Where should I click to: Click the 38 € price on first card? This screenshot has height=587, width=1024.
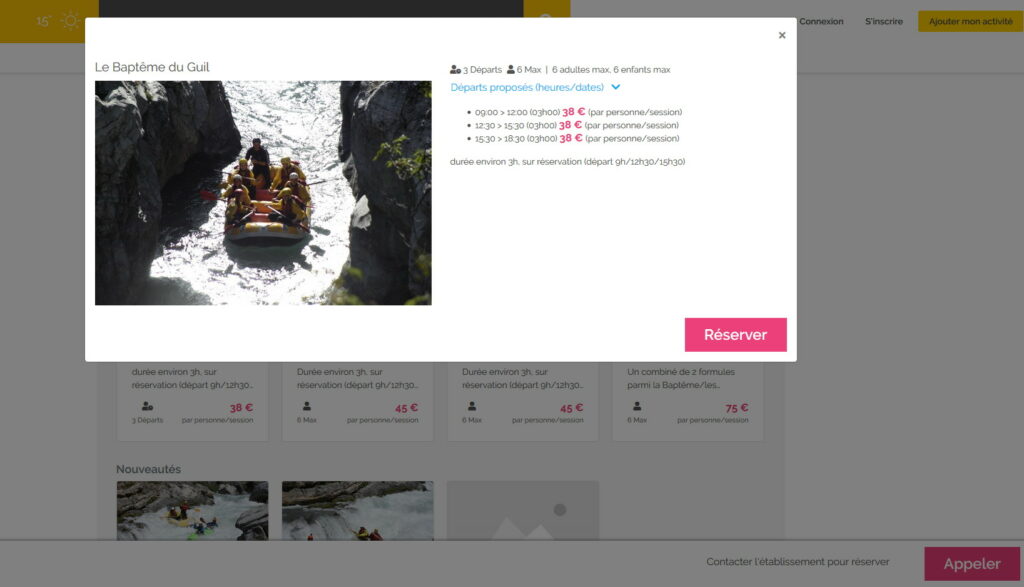241,407
